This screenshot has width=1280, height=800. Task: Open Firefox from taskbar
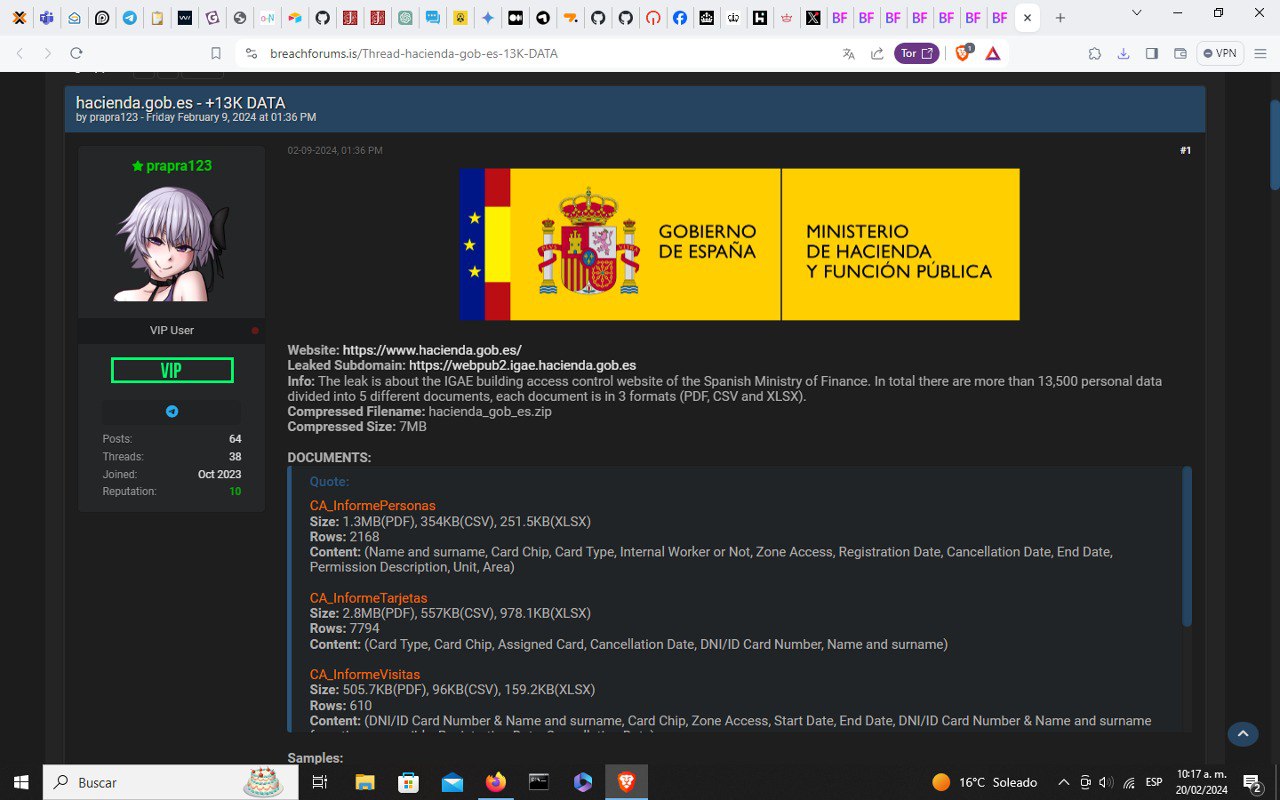pos(496,782)
